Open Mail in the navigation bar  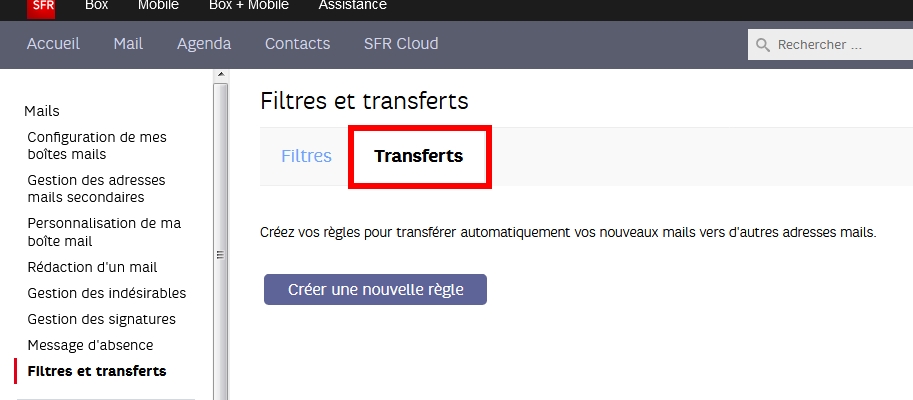pos(128,44)
